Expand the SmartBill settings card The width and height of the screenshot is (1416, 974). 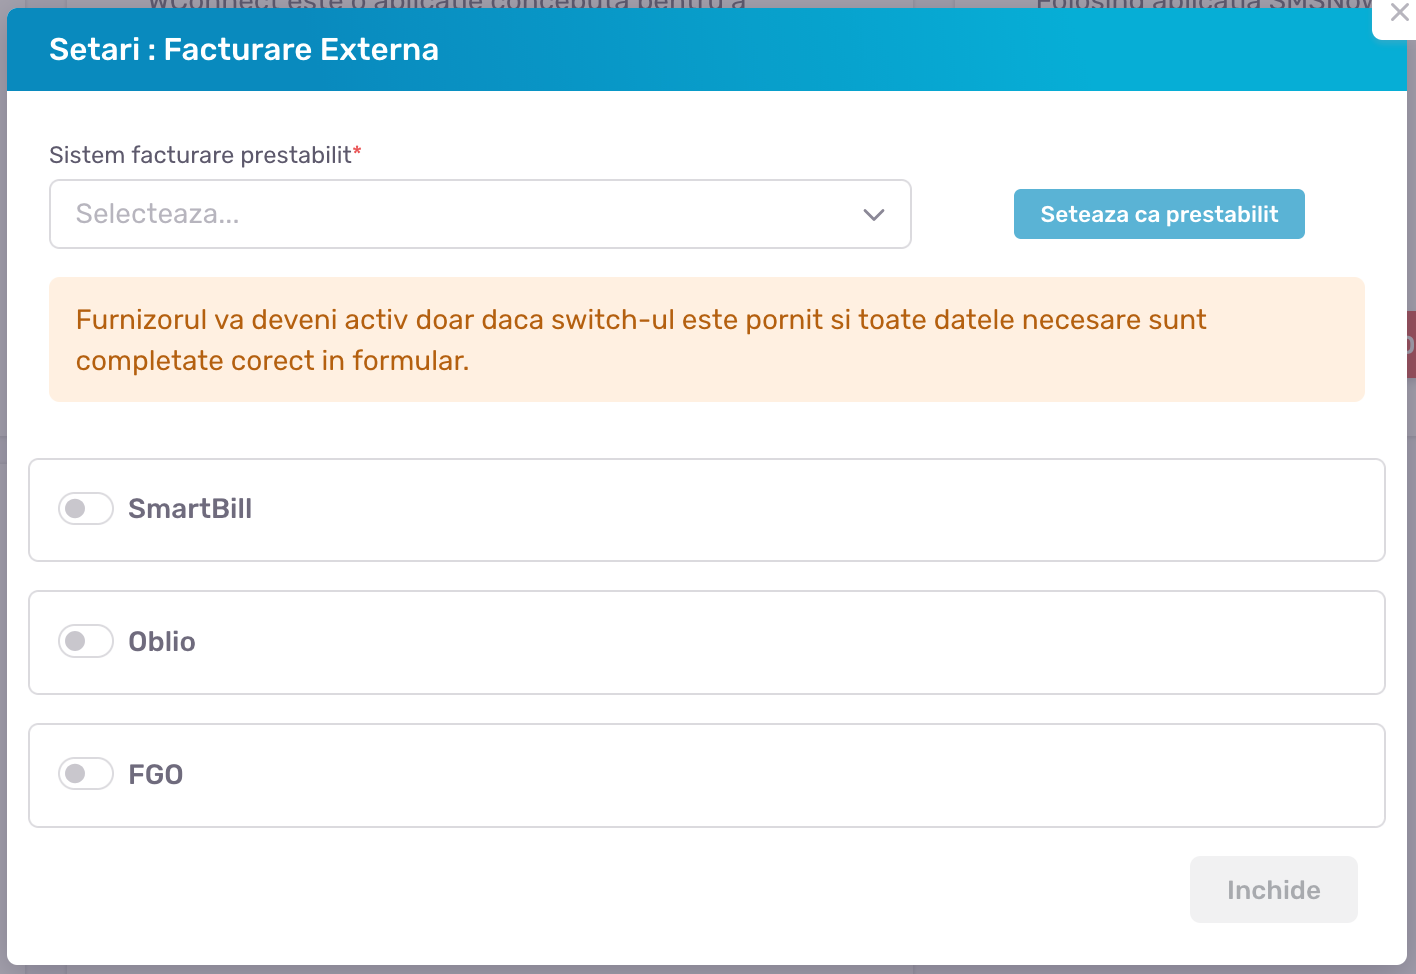(x=800, y=510)
